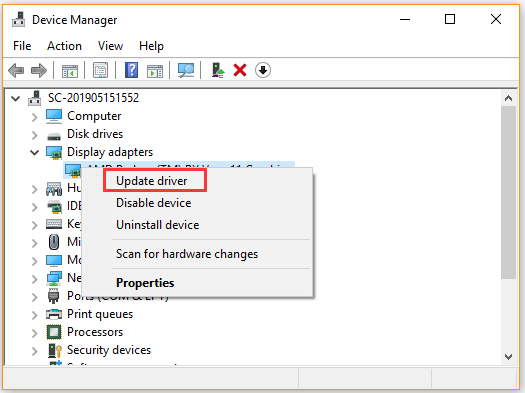Select the Processors tree label

coord(95,332)
